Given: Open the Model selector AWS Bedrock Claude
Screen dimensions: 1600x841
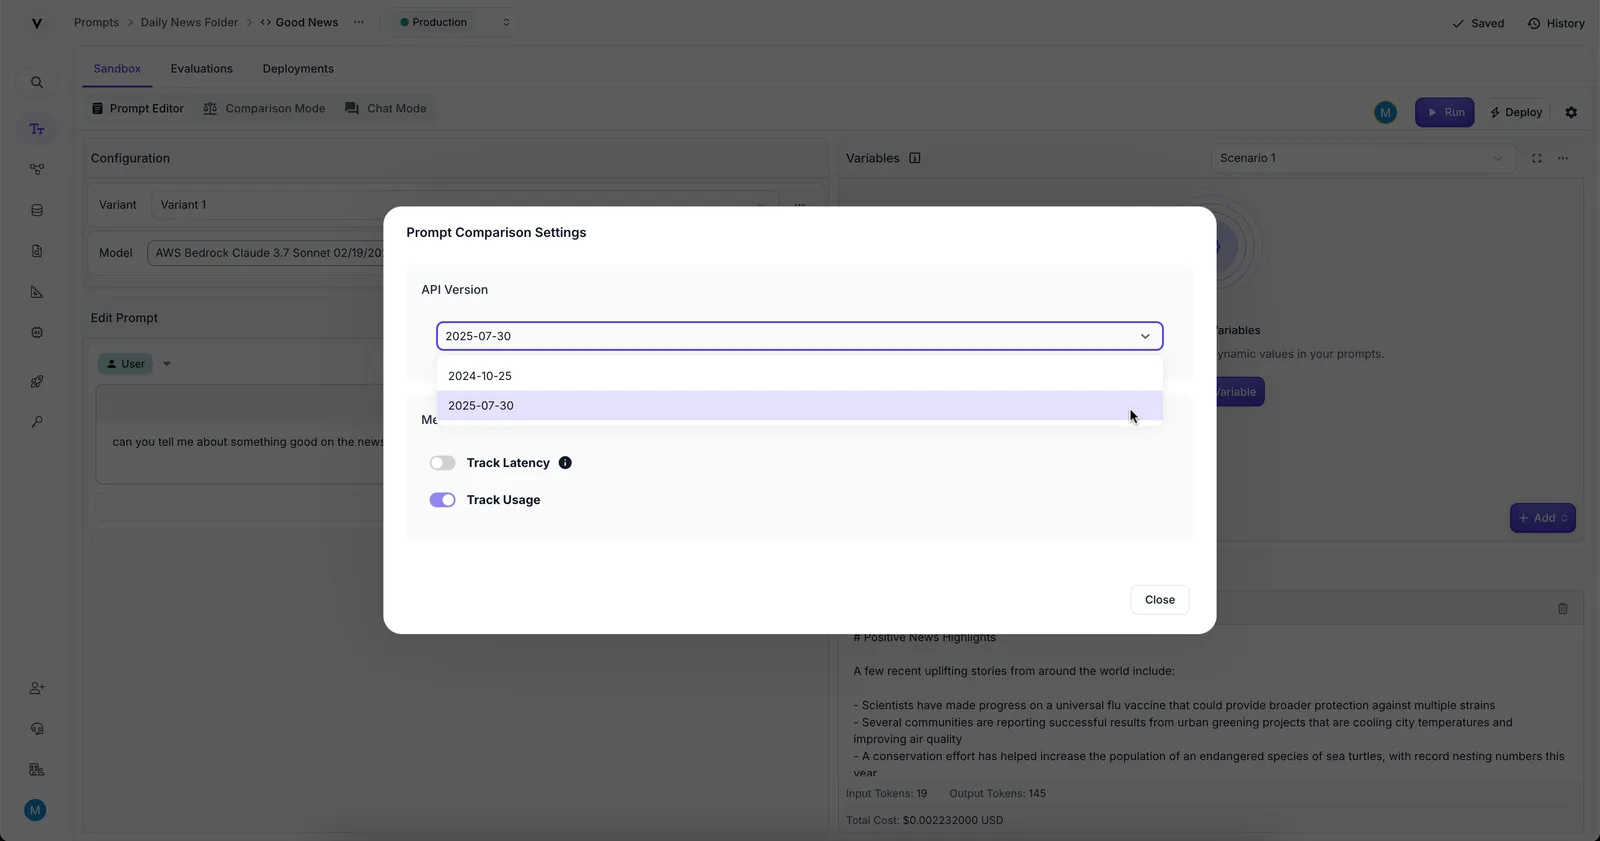Looking at the screenshot, I should click(268, 253).
